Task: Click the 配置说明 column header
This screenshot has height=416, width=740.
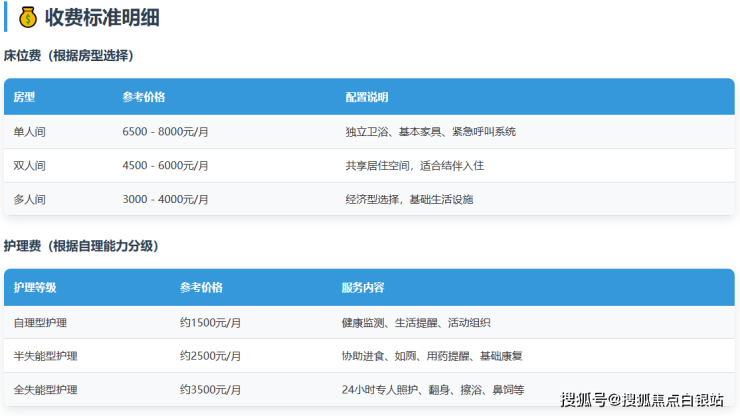Action: click(x=366, y=97)
